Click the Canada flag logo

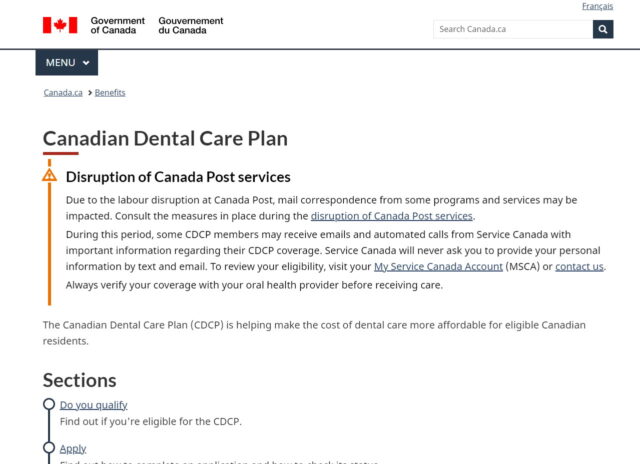pyautogui.click(x=59, y=25)
